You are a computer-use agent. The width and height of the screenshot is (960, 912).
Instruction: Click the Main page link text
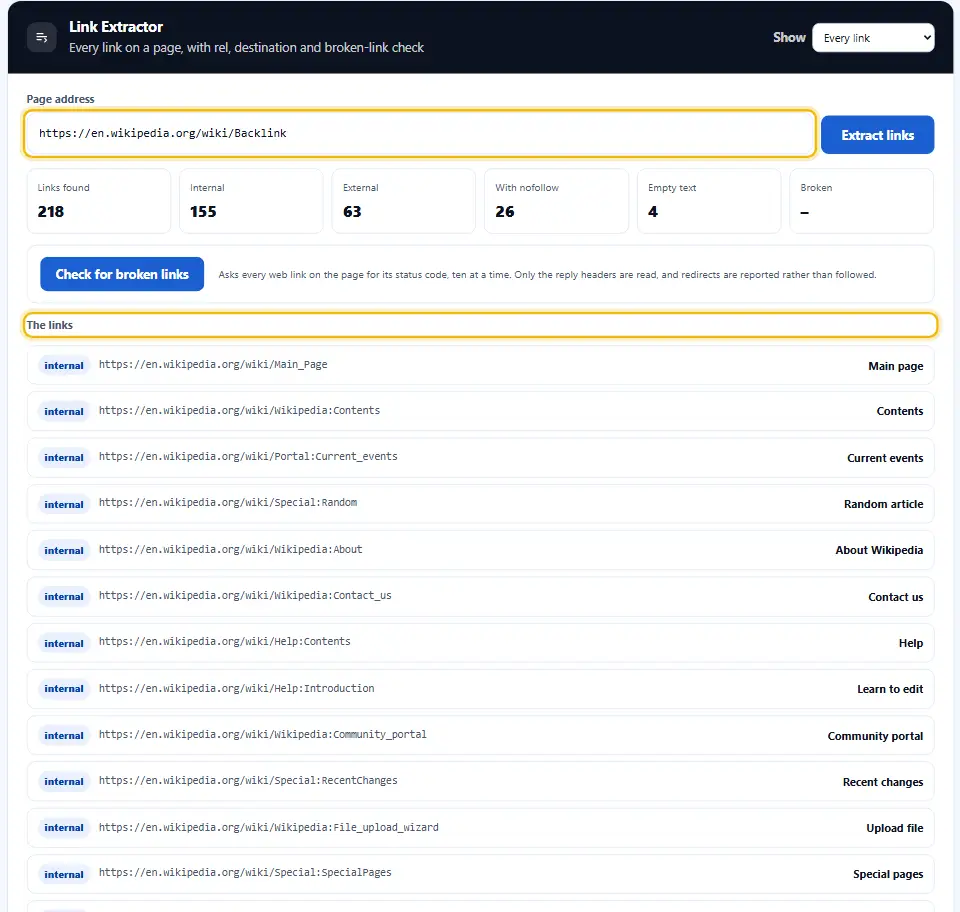click(x=895, y=366)
